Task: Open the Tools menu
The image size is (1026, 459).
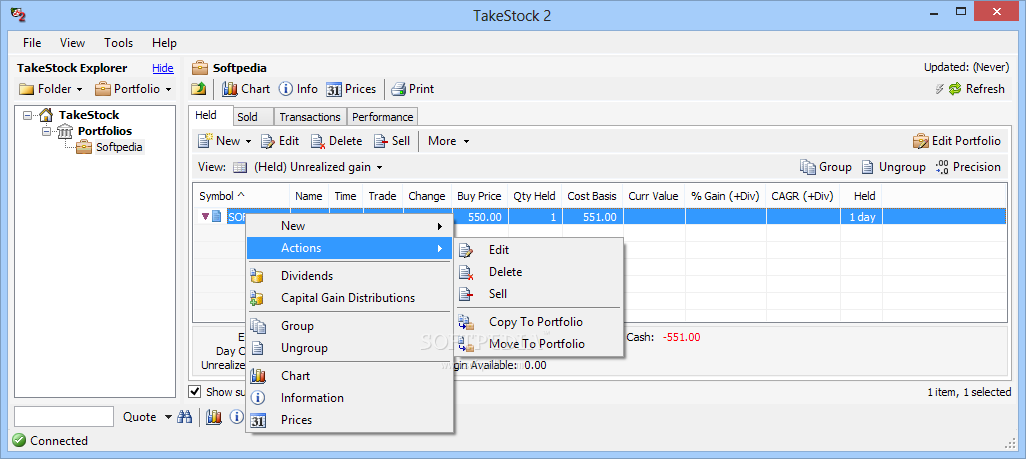Action: [118, 43]
